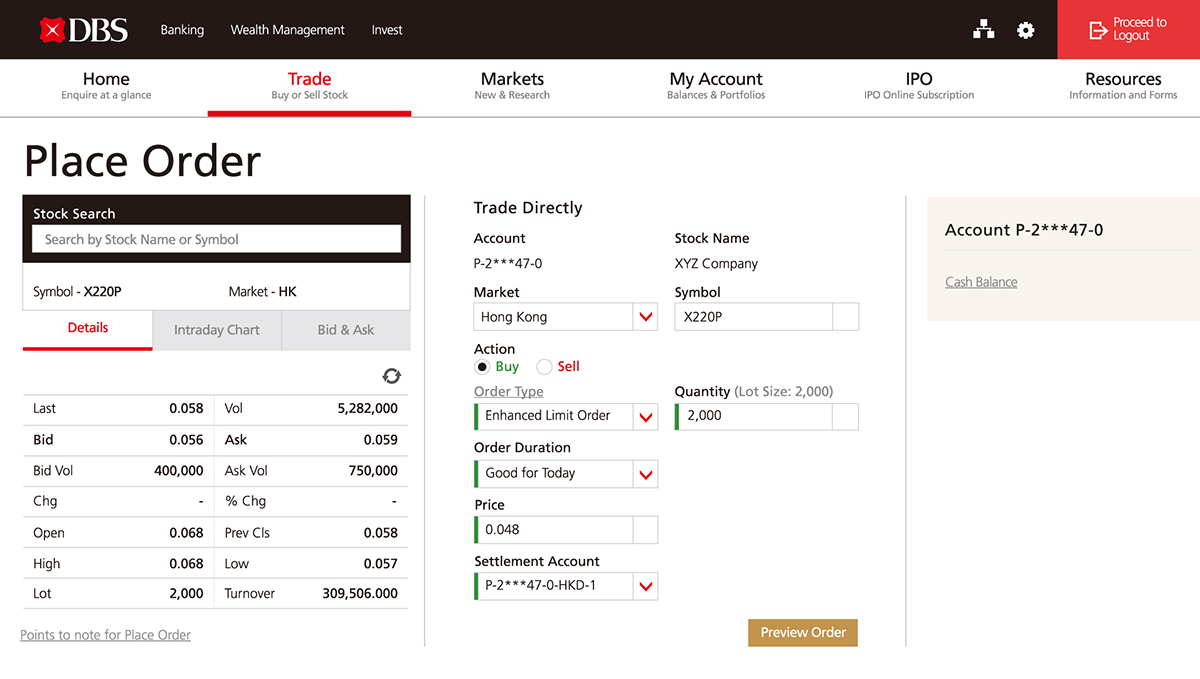Click the Stock Search input field
The height and width of the screenshot is (679, 1200).
tap(216, 239)
